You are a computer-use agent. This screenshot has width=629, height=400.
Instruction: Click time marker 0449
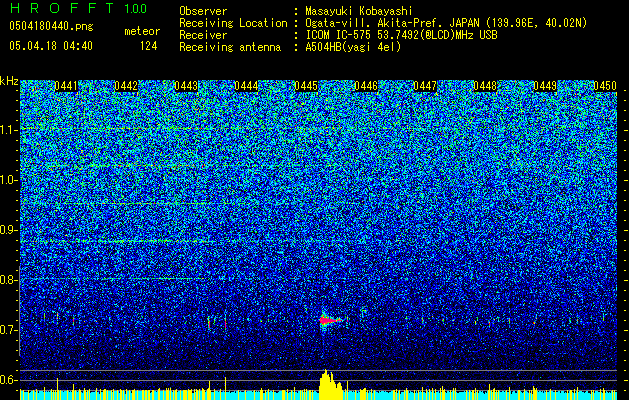[x=545, y=86]
